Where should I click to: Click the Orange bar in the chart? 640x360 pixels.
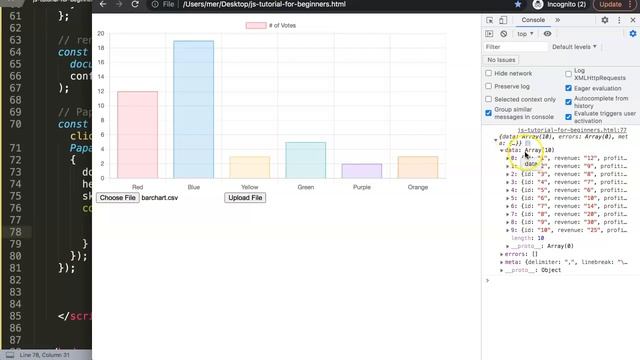(418, 167)
